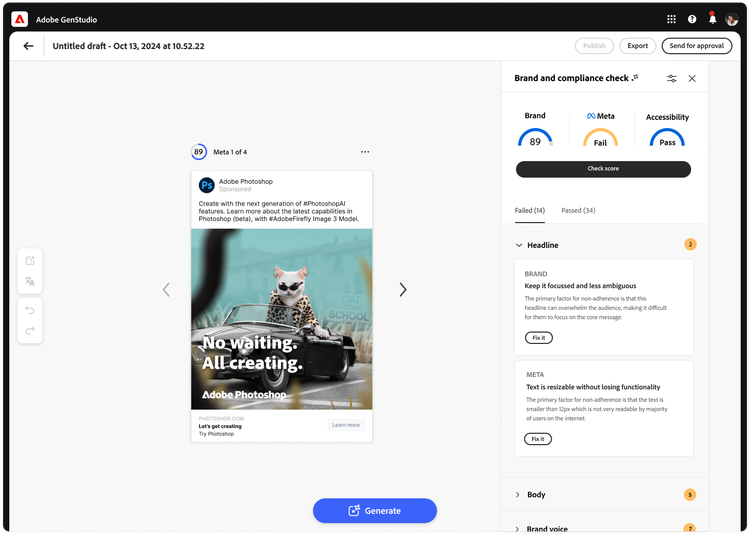Open the apps grid switcher
The image size is (750, 535).
(x=671, y=18)
